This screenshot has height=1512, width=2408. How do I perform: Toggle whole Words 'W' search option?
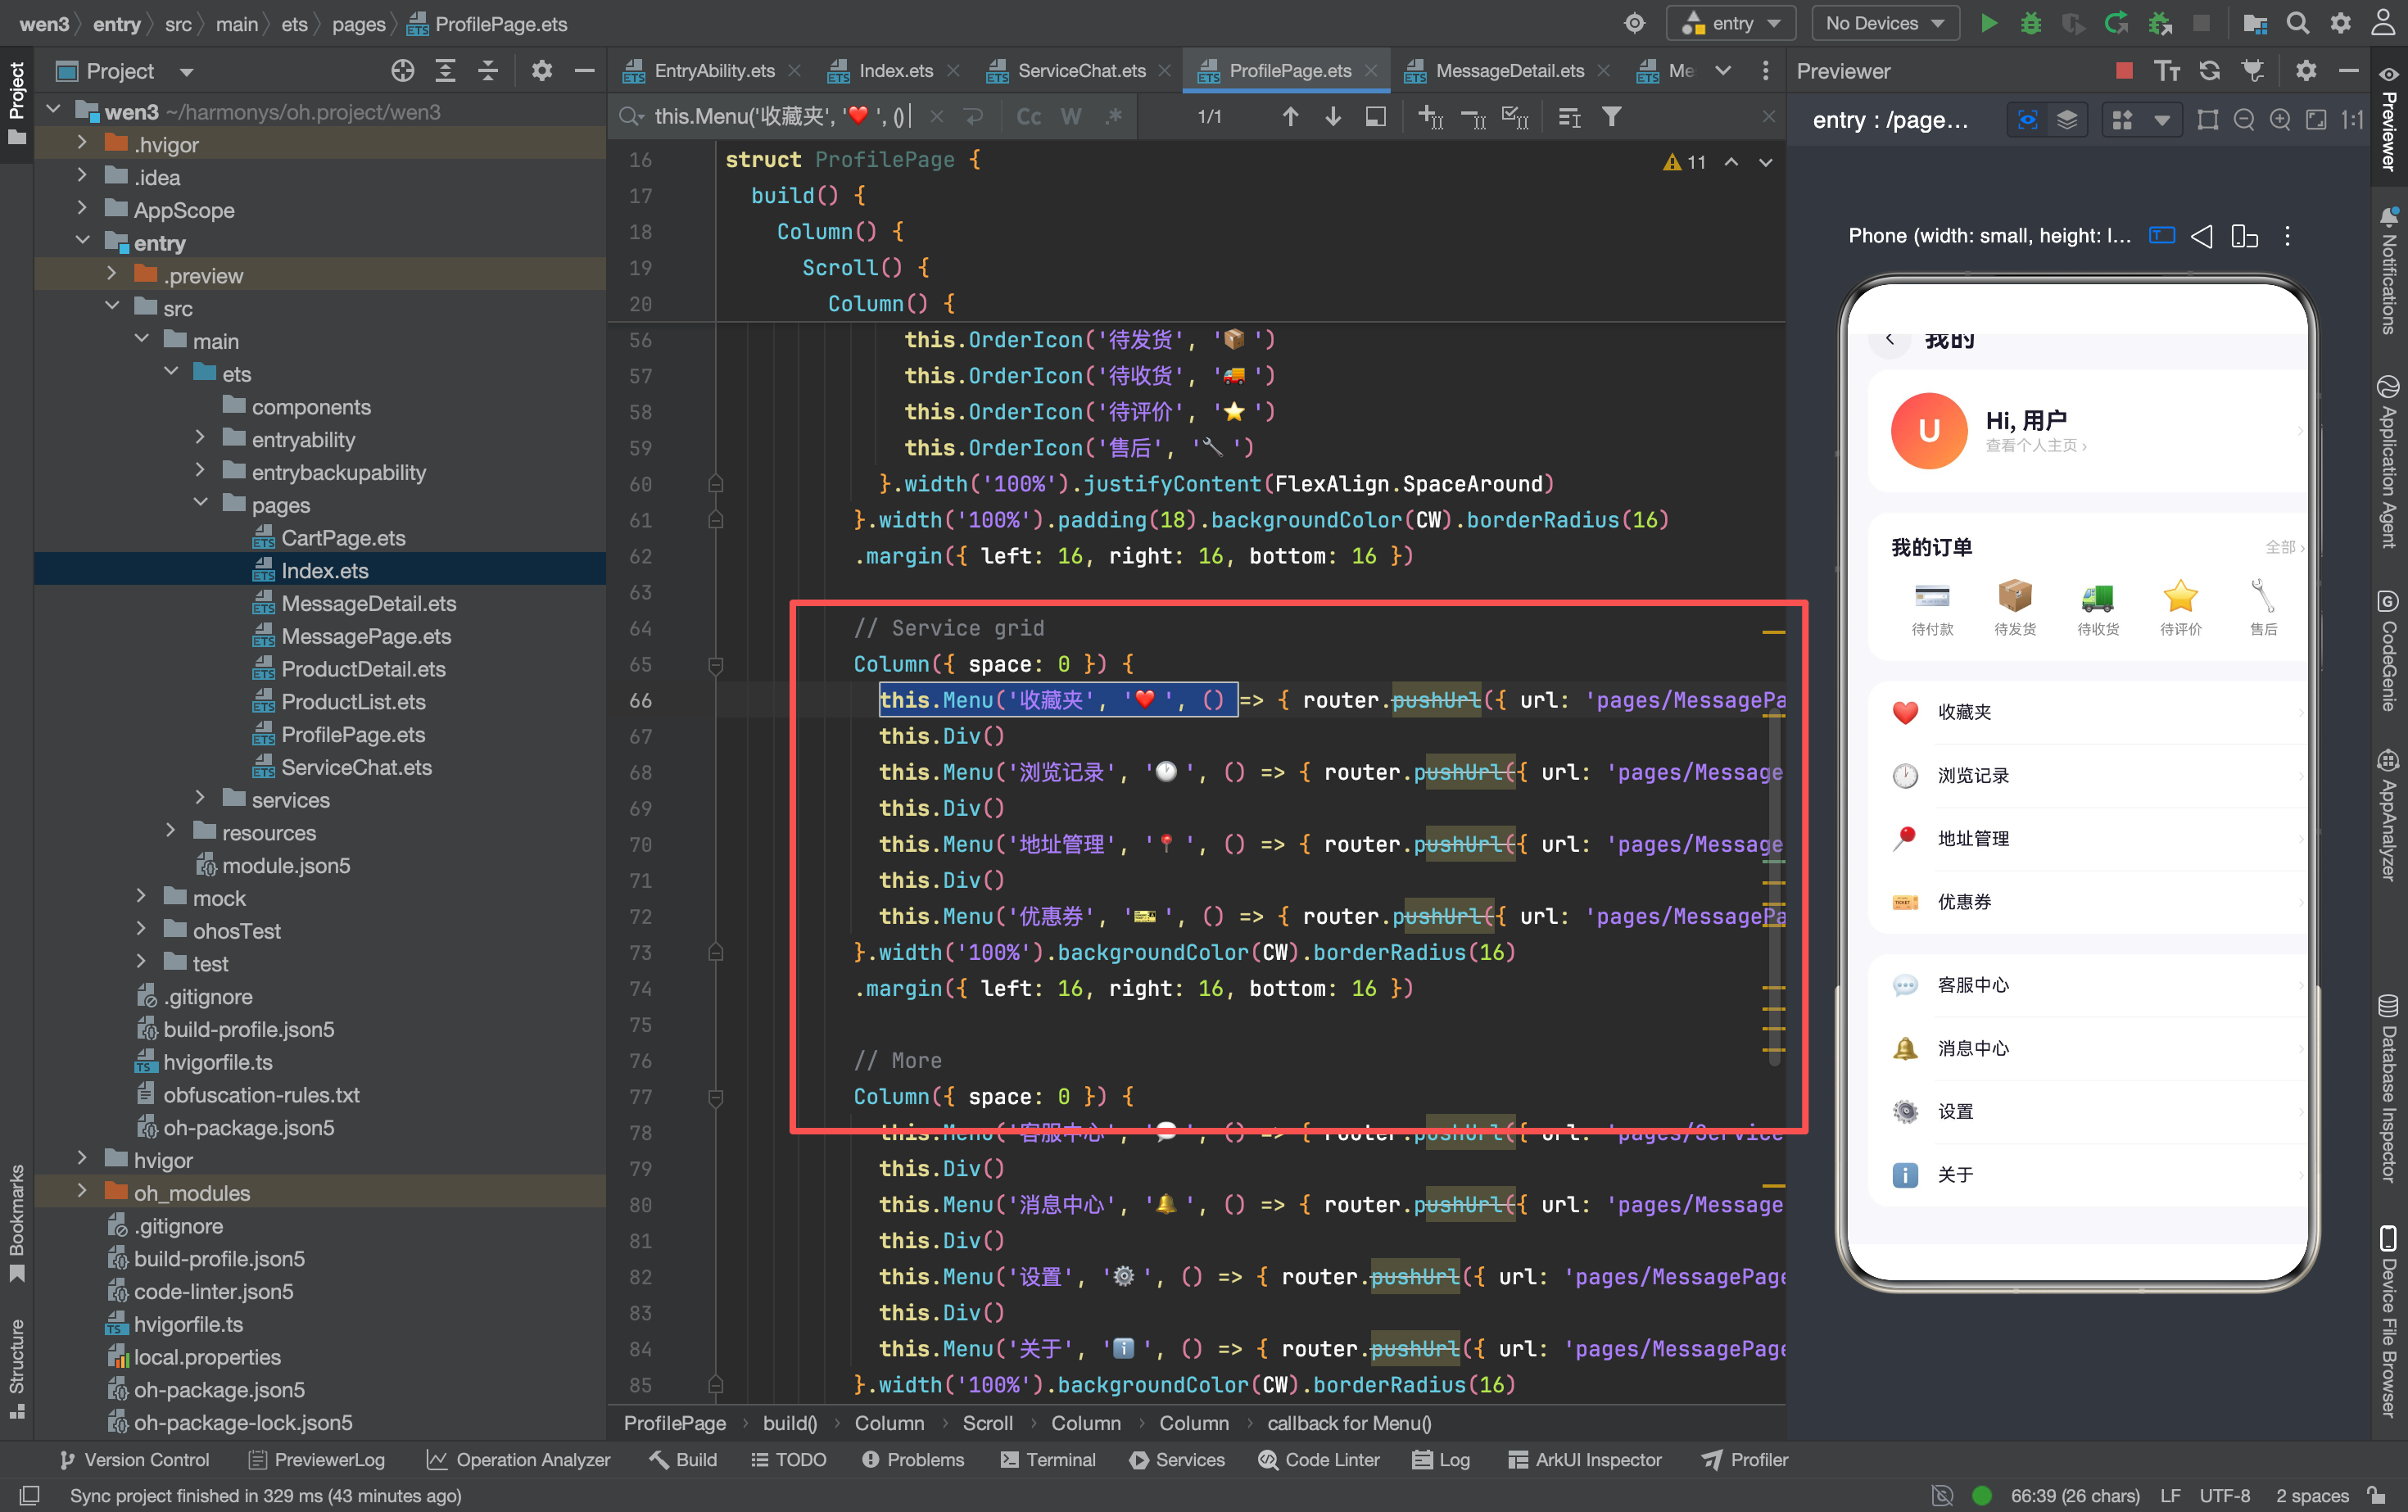coord(1071,117)
